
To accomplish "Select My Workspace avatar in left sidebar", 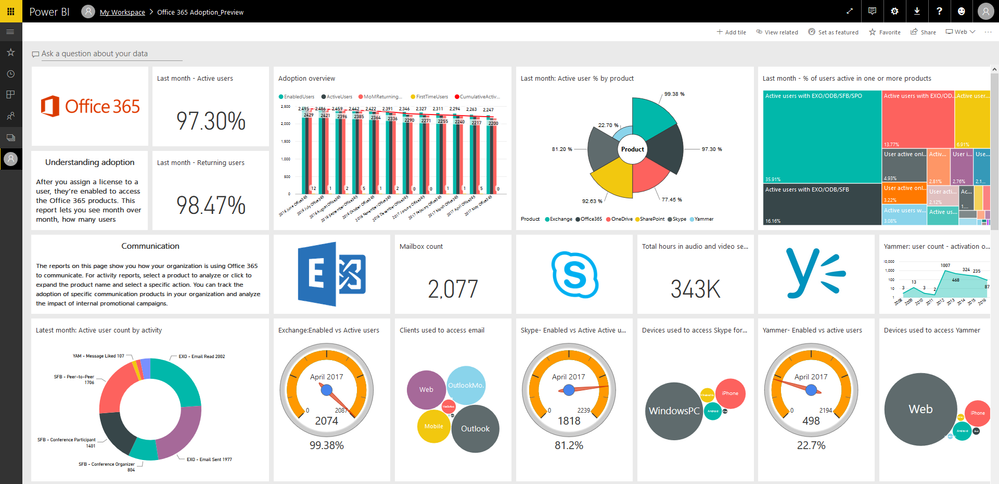I will pyautogui.click(x=10, y=159).
